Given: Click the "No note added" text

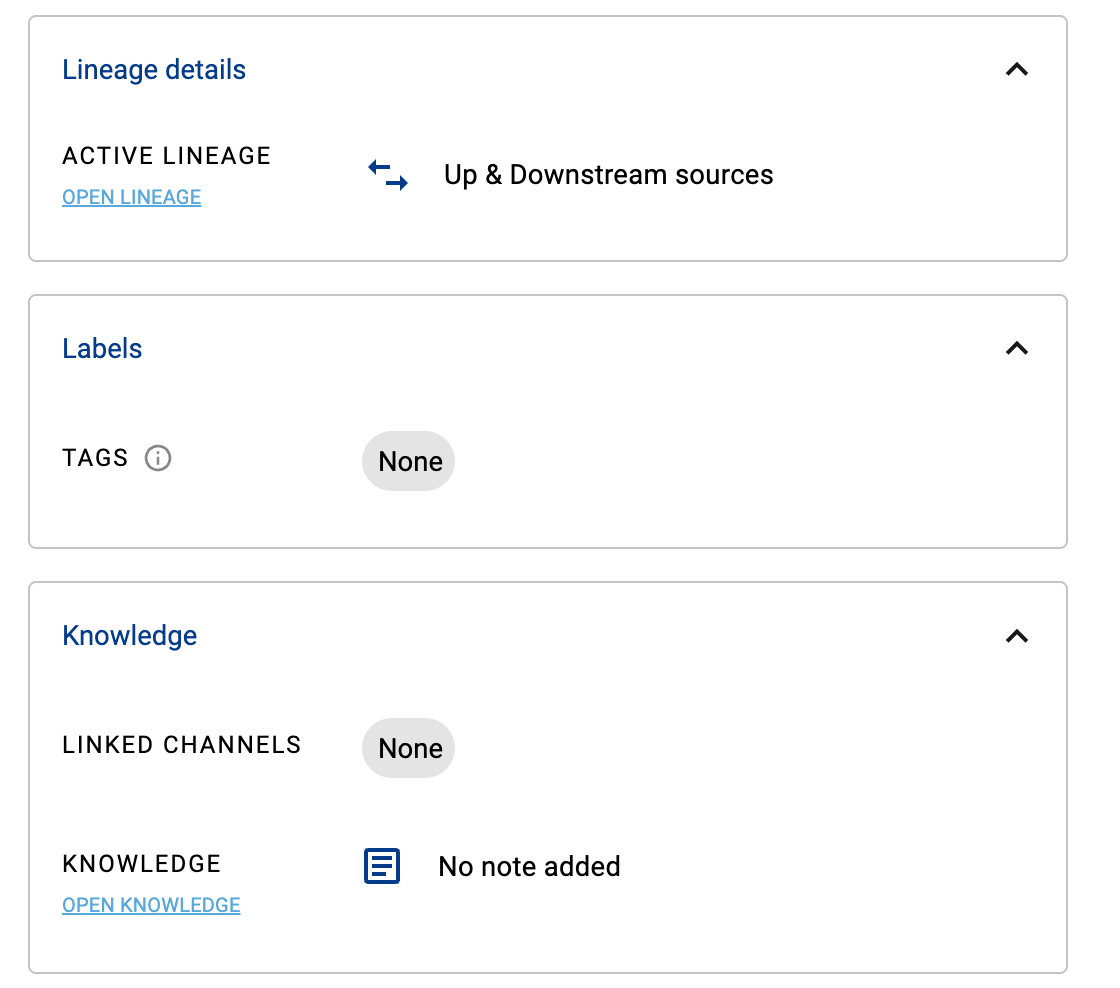Looking at the screenshot, I should point(529,866).
